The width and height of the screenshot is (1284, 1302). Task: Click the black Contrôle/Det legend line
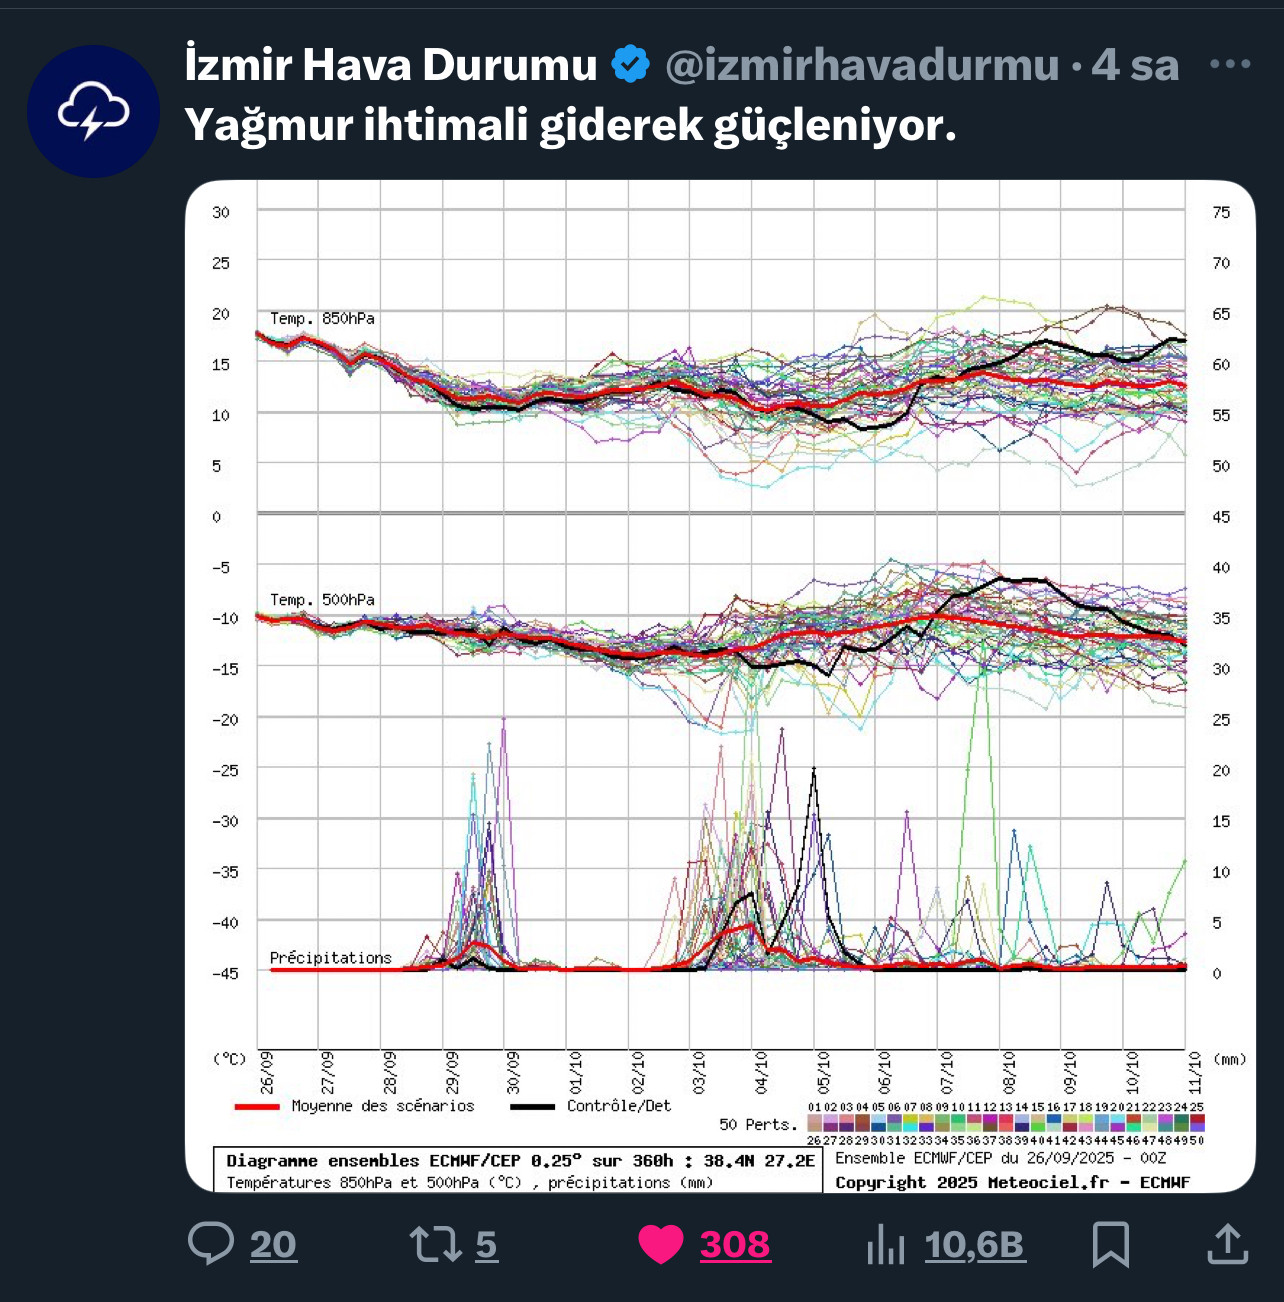tap(532, 1107)
